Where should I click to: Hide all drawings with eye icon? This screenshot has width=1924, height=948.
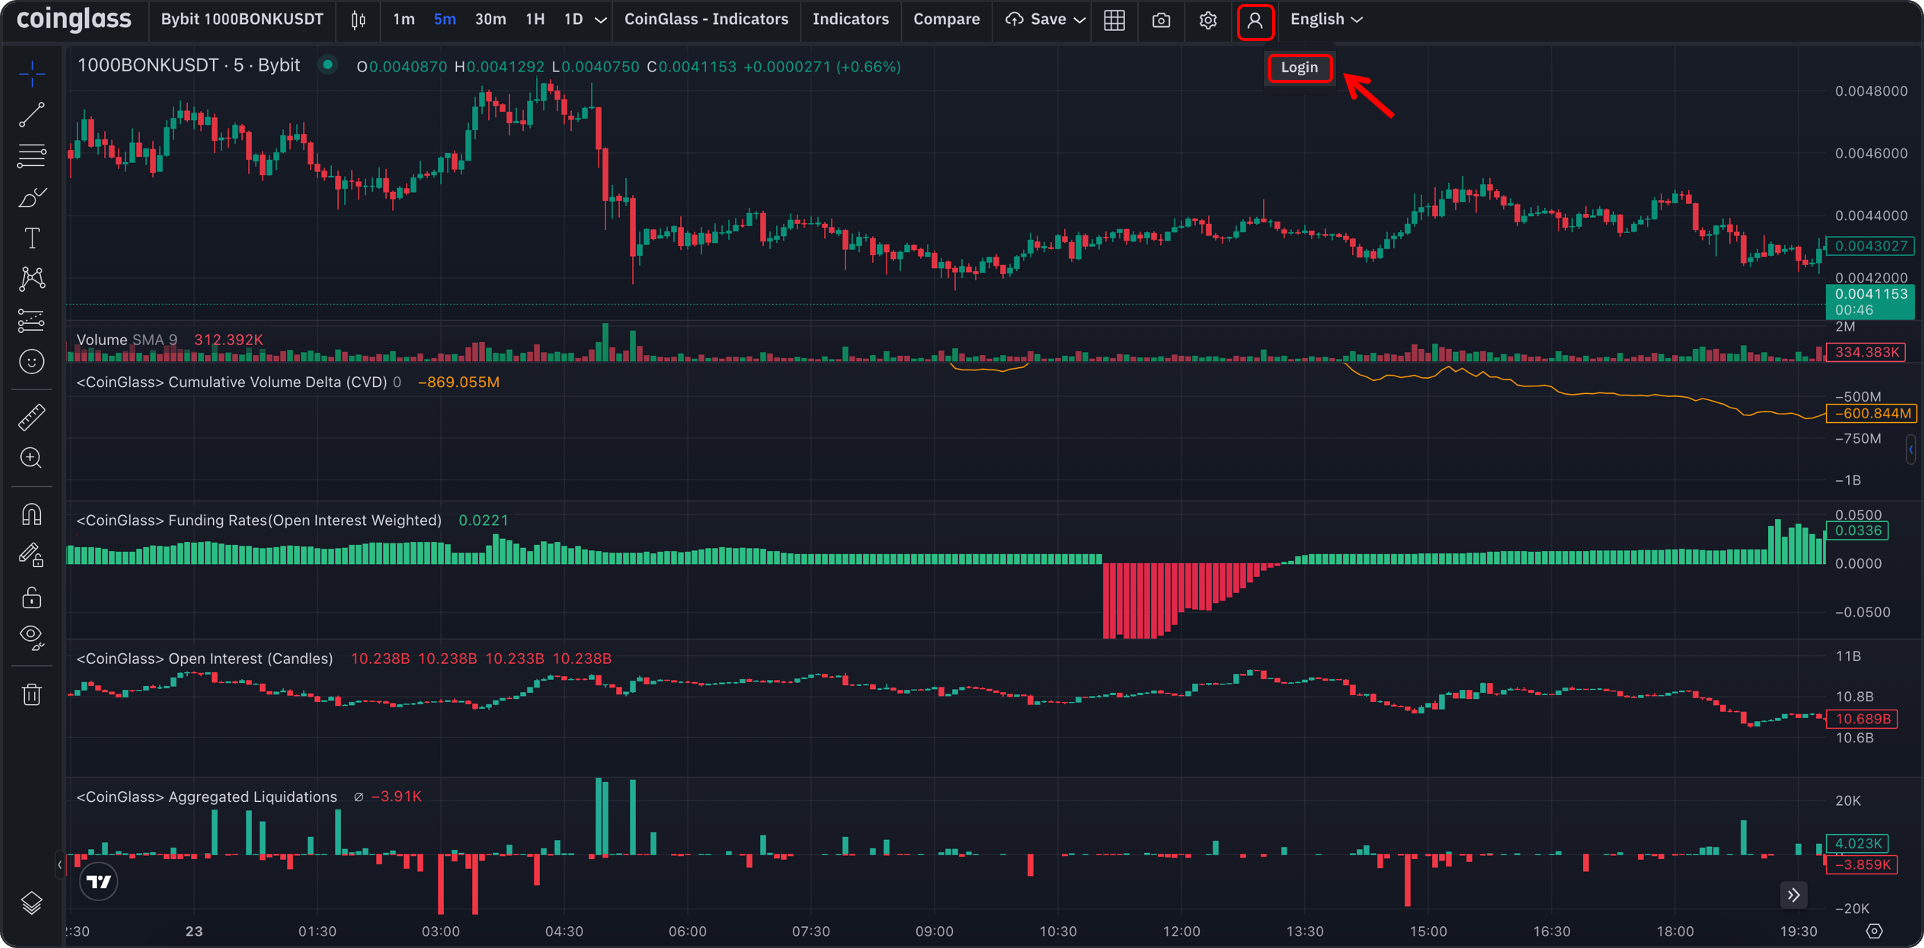pyautogui.click(x=32, y=637)
